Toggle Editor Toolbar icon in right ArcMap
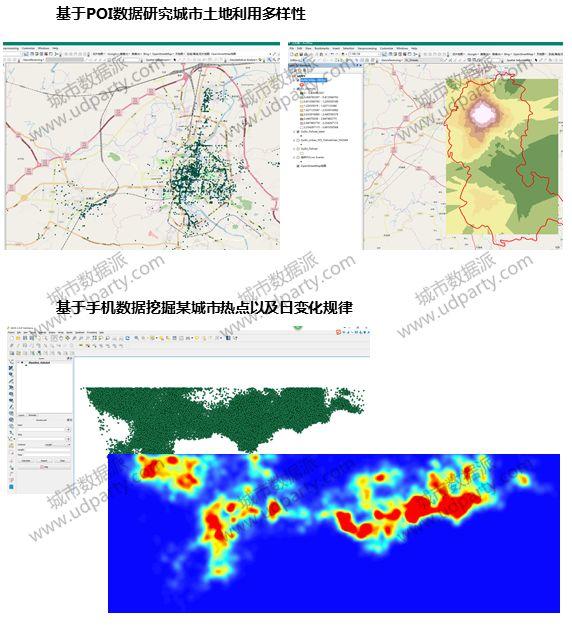The image size is (572, 625). [384, 54]
